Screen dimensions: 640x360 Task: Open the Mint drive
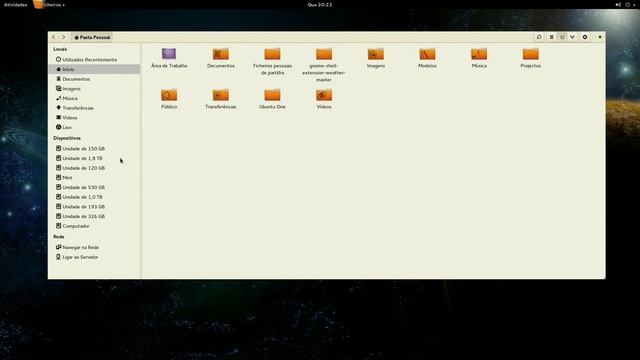94,178
